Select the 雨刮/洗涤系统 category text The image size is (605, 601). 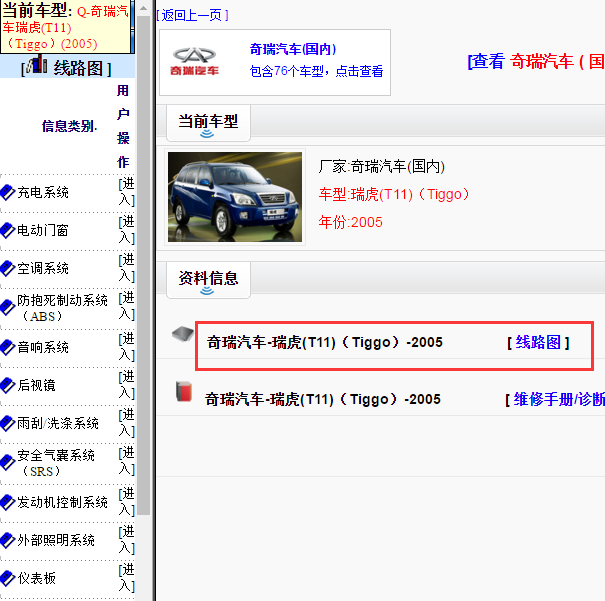click(x=58, y=424)
